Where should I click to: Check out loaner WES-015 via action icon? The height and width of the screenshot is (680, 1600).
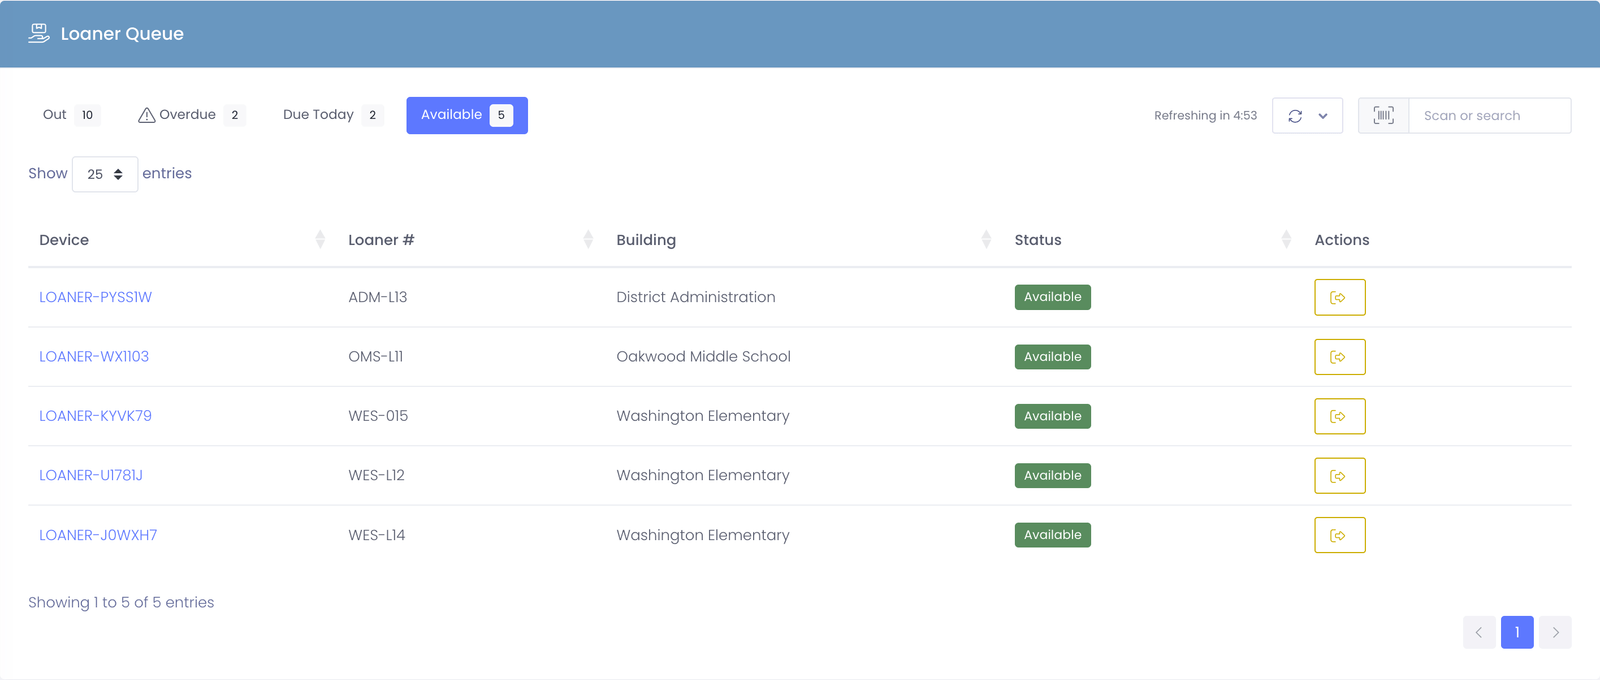1339,416
